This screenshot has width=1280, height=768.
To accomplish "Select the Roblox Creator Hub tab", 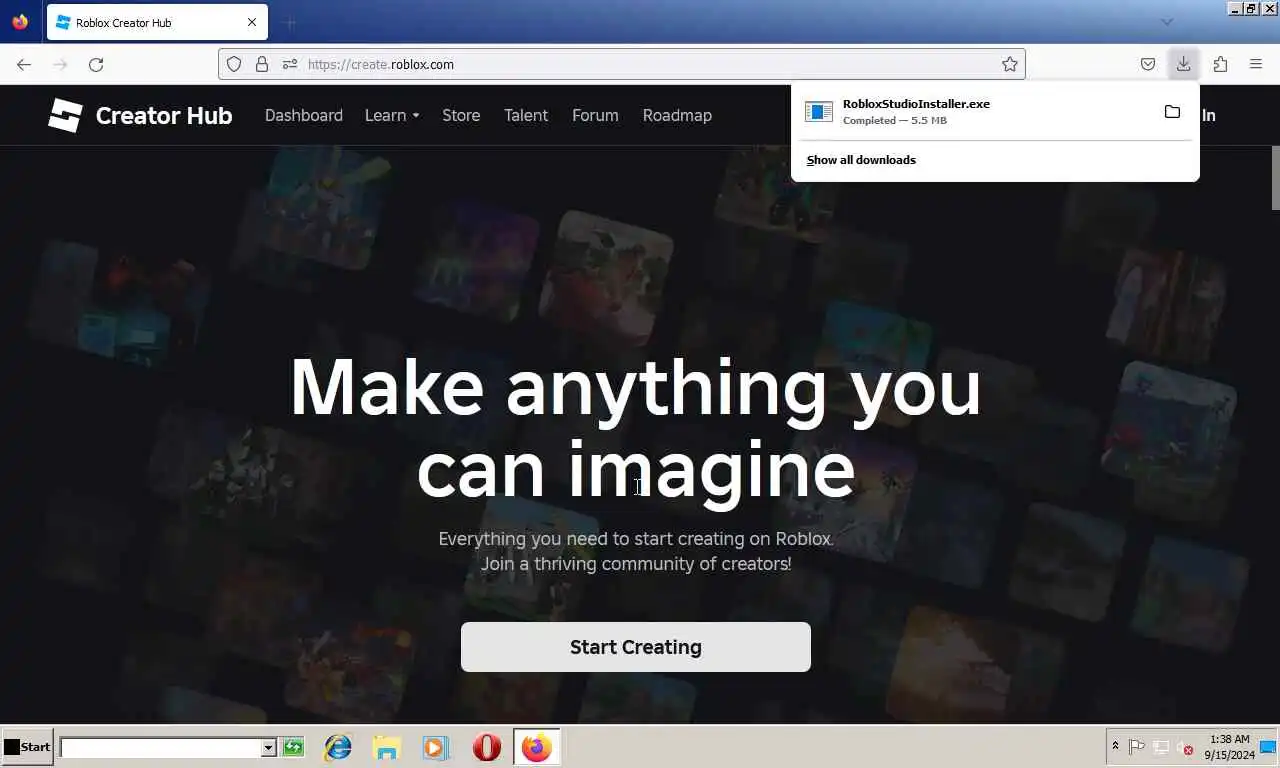I will (x=157, y=22).
